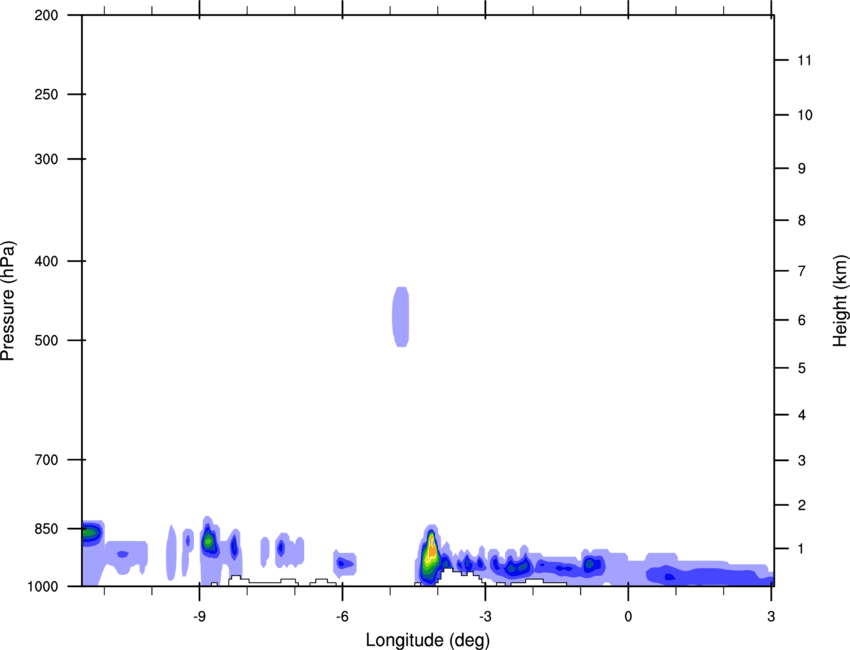Image resolution: width=850 pixels, height=650 pixels.
Task: Click the -3 longitude tick label
Action: 485,616
